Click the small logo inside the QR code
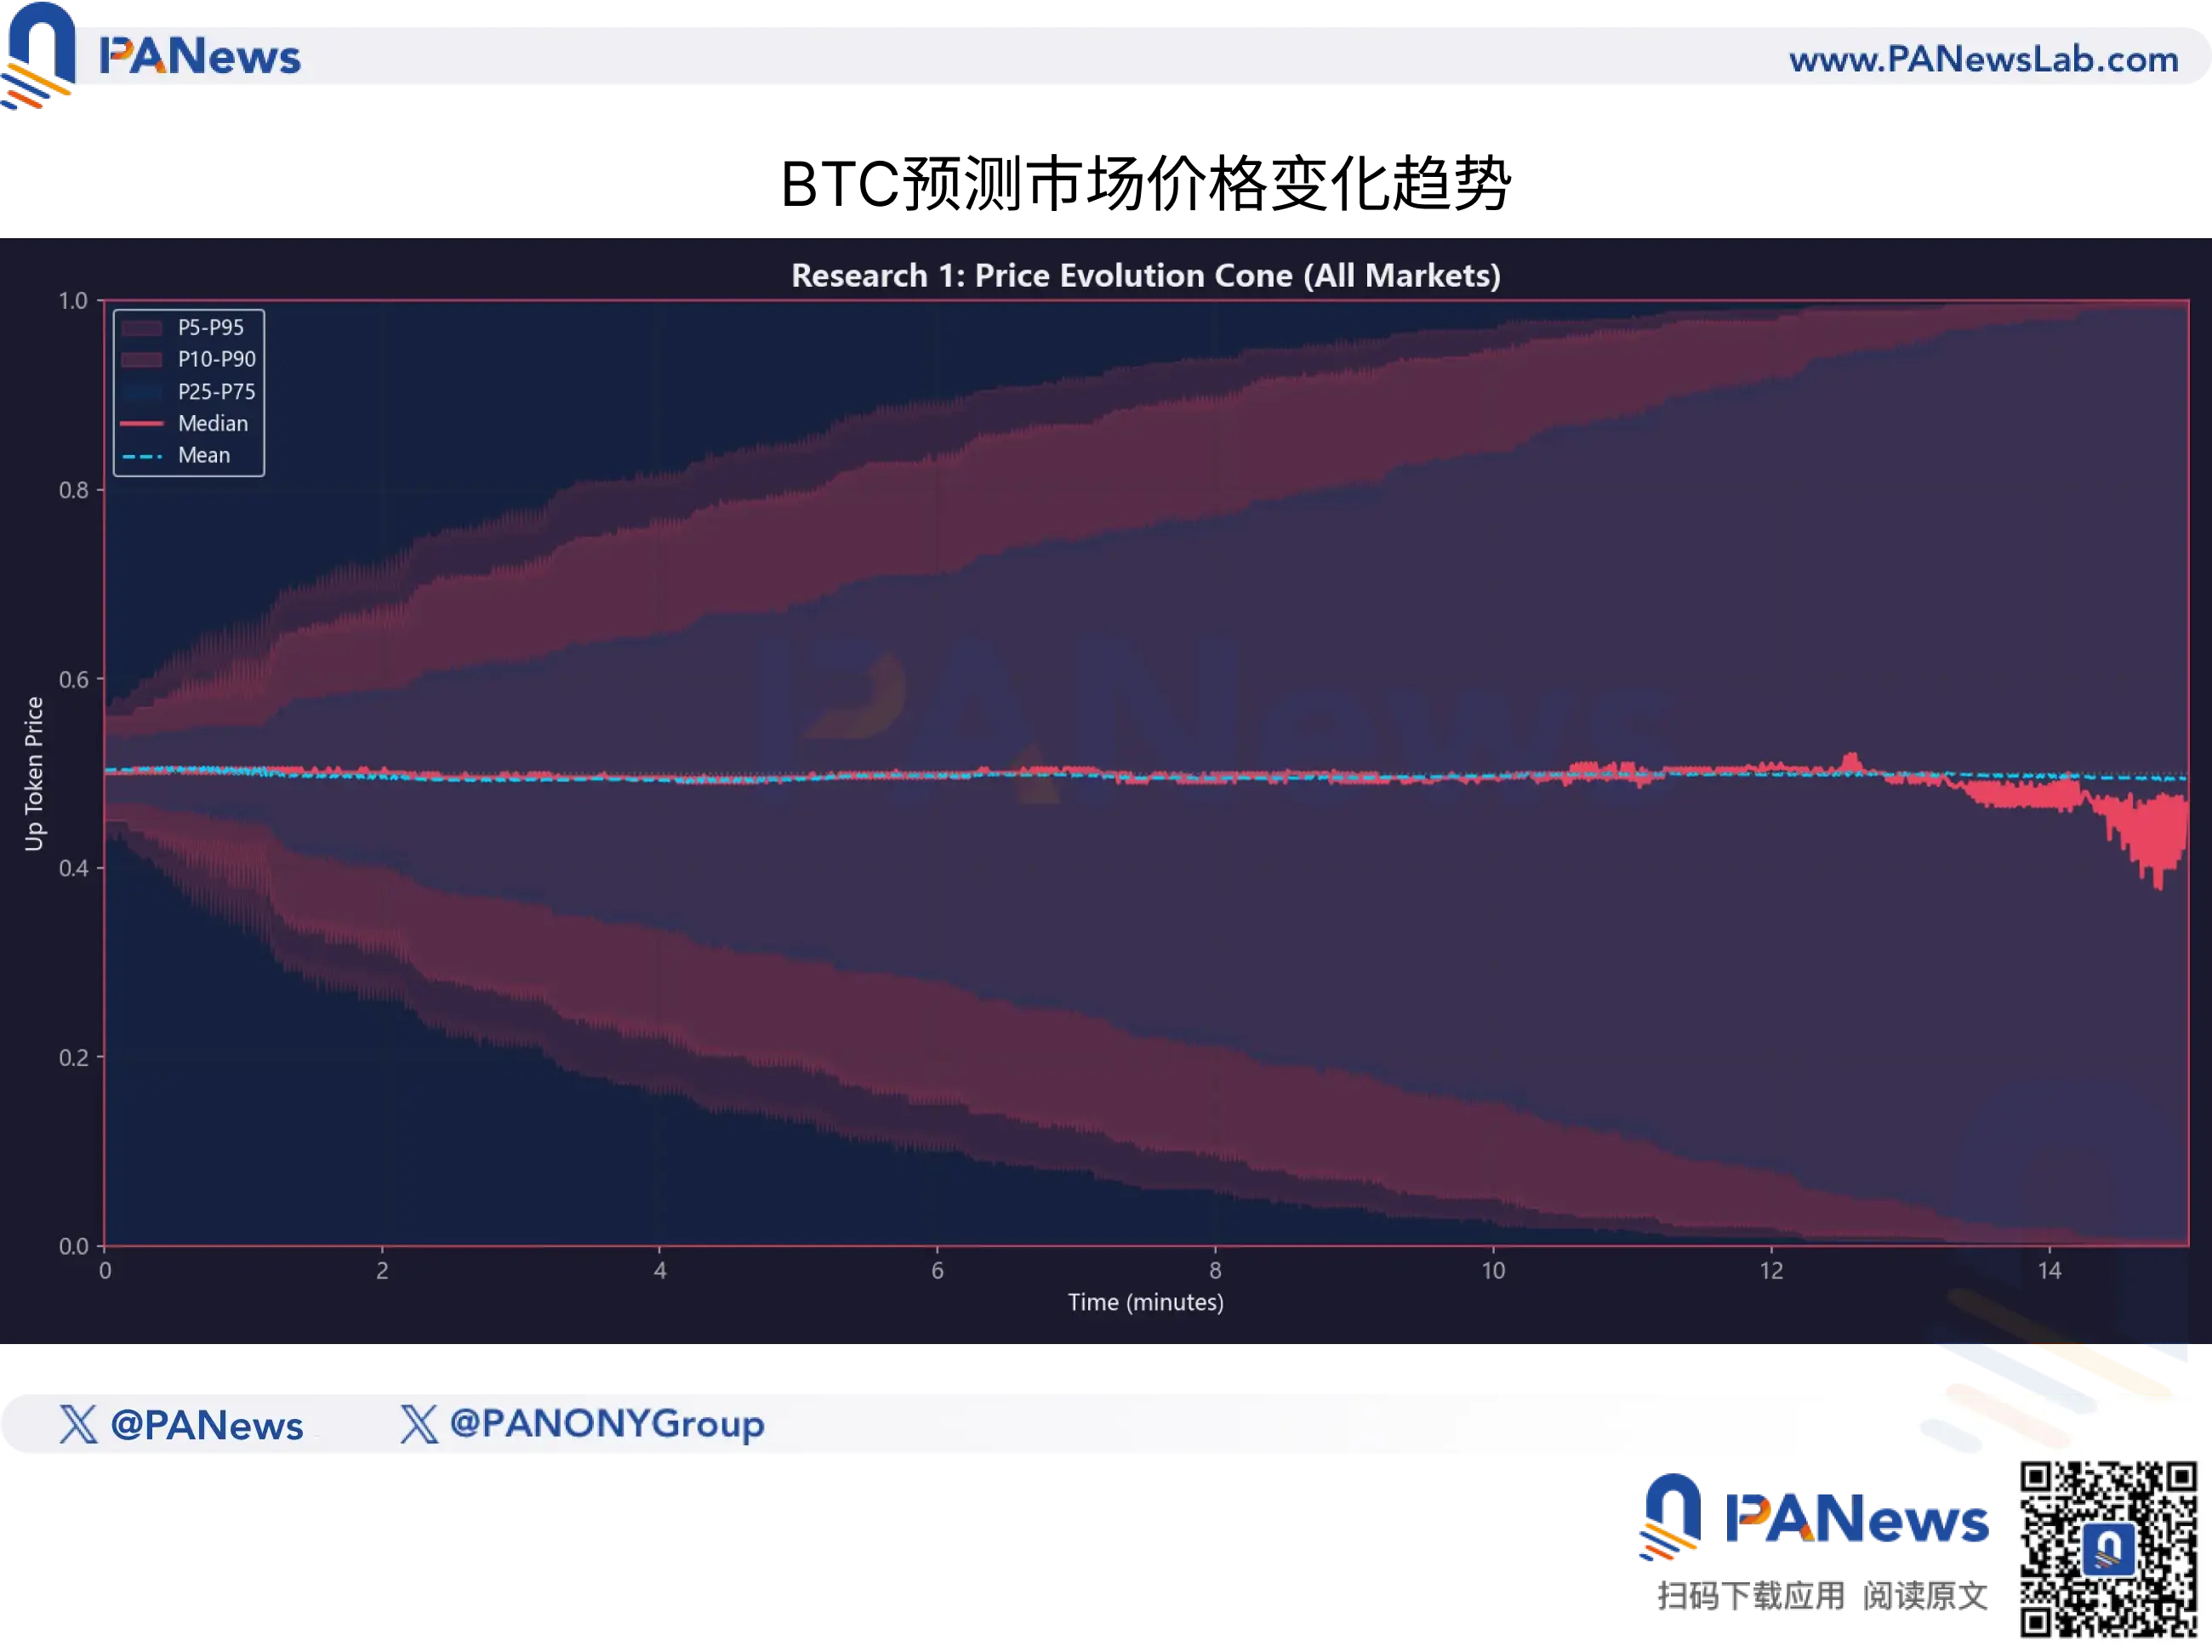Viewport: 2212px width, 1652px height. click(x=2108, y=1549)
